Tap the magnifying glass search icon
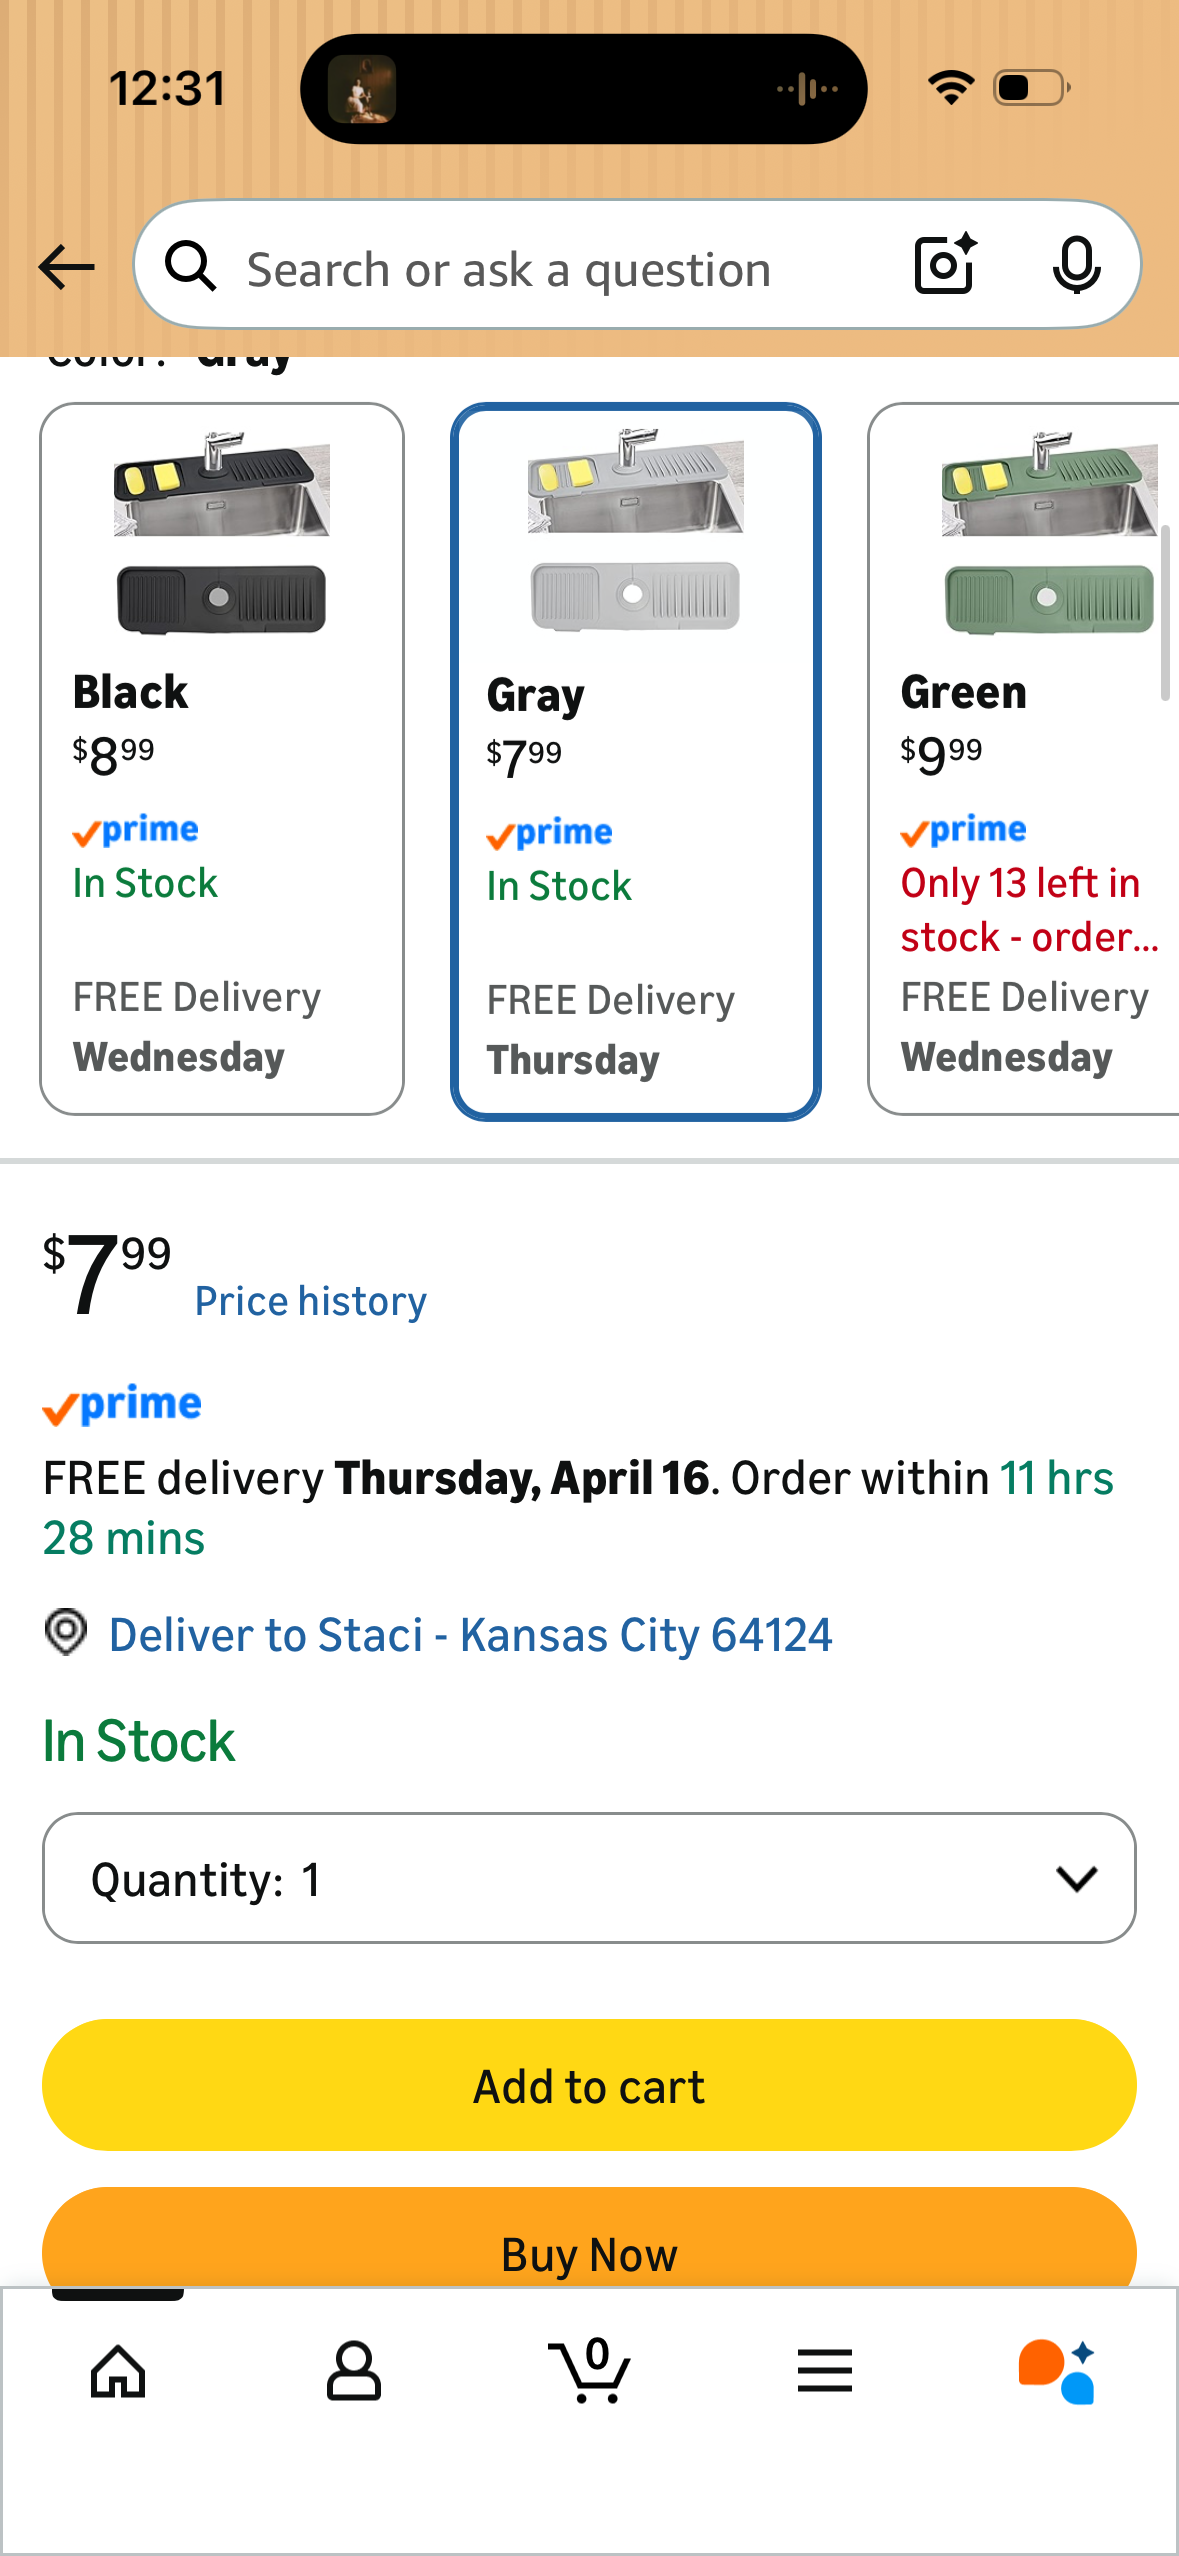The width and height of the screenshot is (1179, 2556). 191,266
